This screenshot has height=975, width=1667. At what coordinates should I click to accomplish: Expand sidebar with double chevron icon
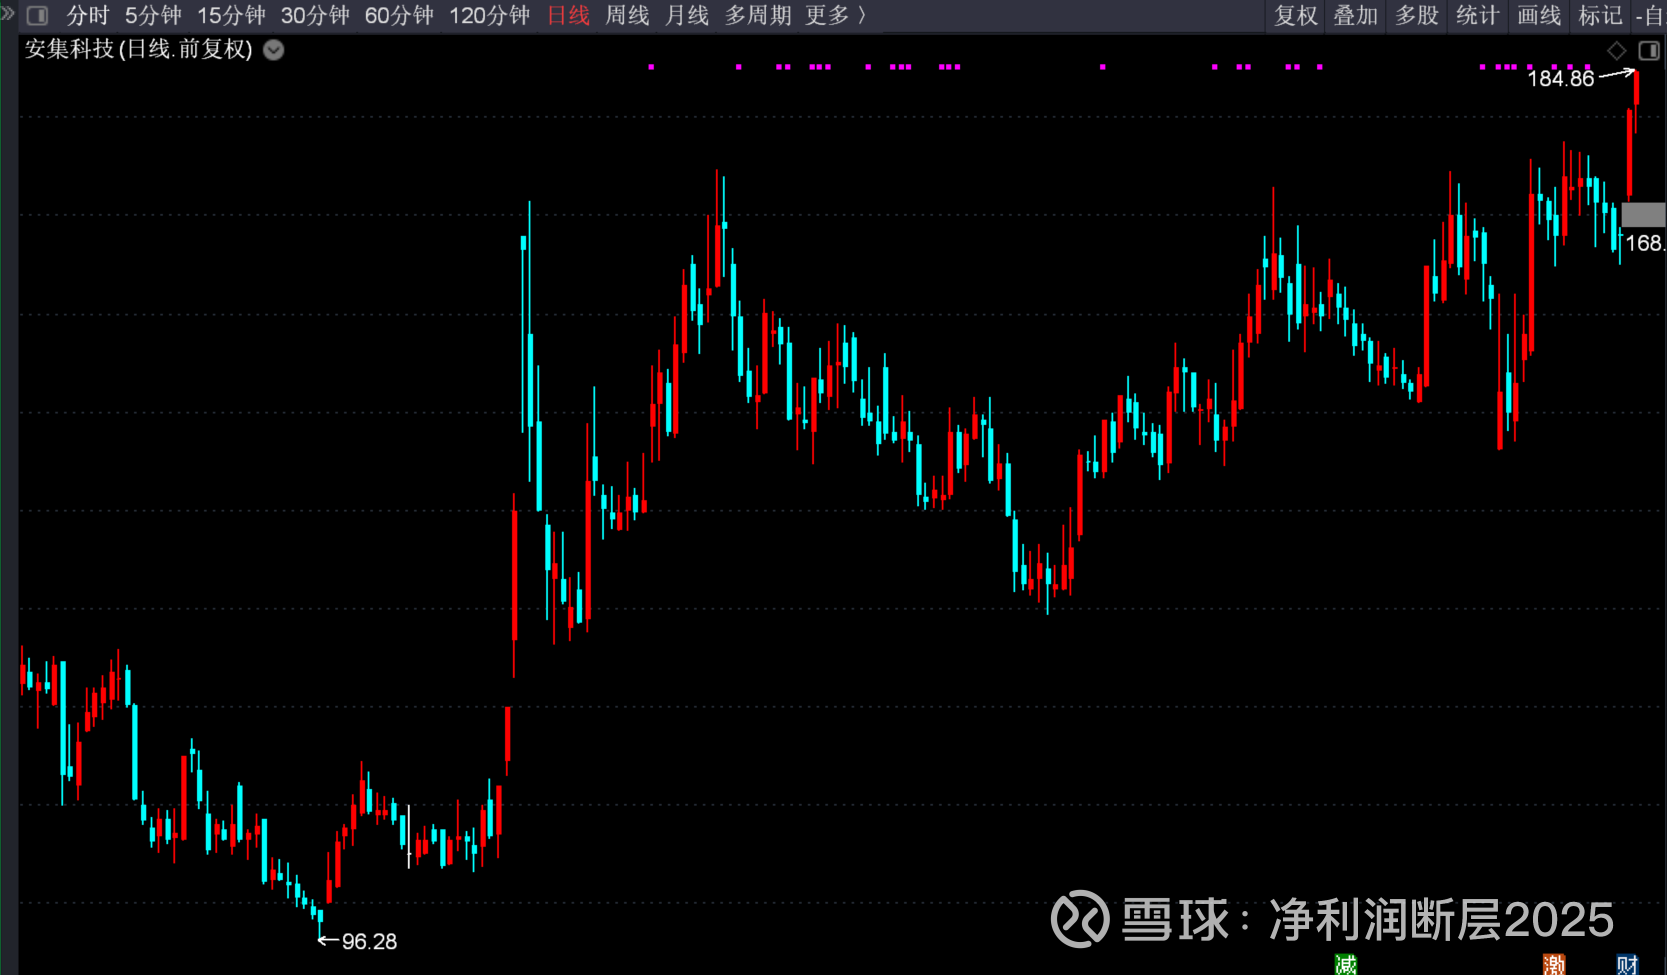(8, 13)
